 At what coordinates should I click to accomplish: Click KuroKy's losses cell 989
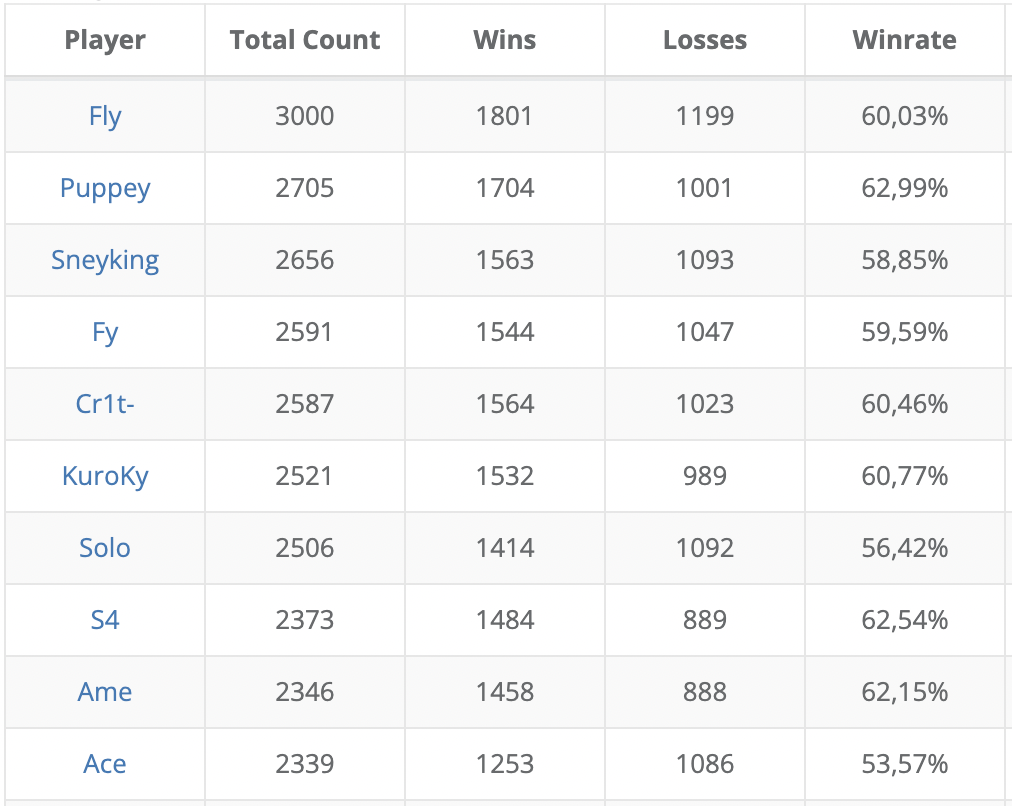click(x=705, y=476)
